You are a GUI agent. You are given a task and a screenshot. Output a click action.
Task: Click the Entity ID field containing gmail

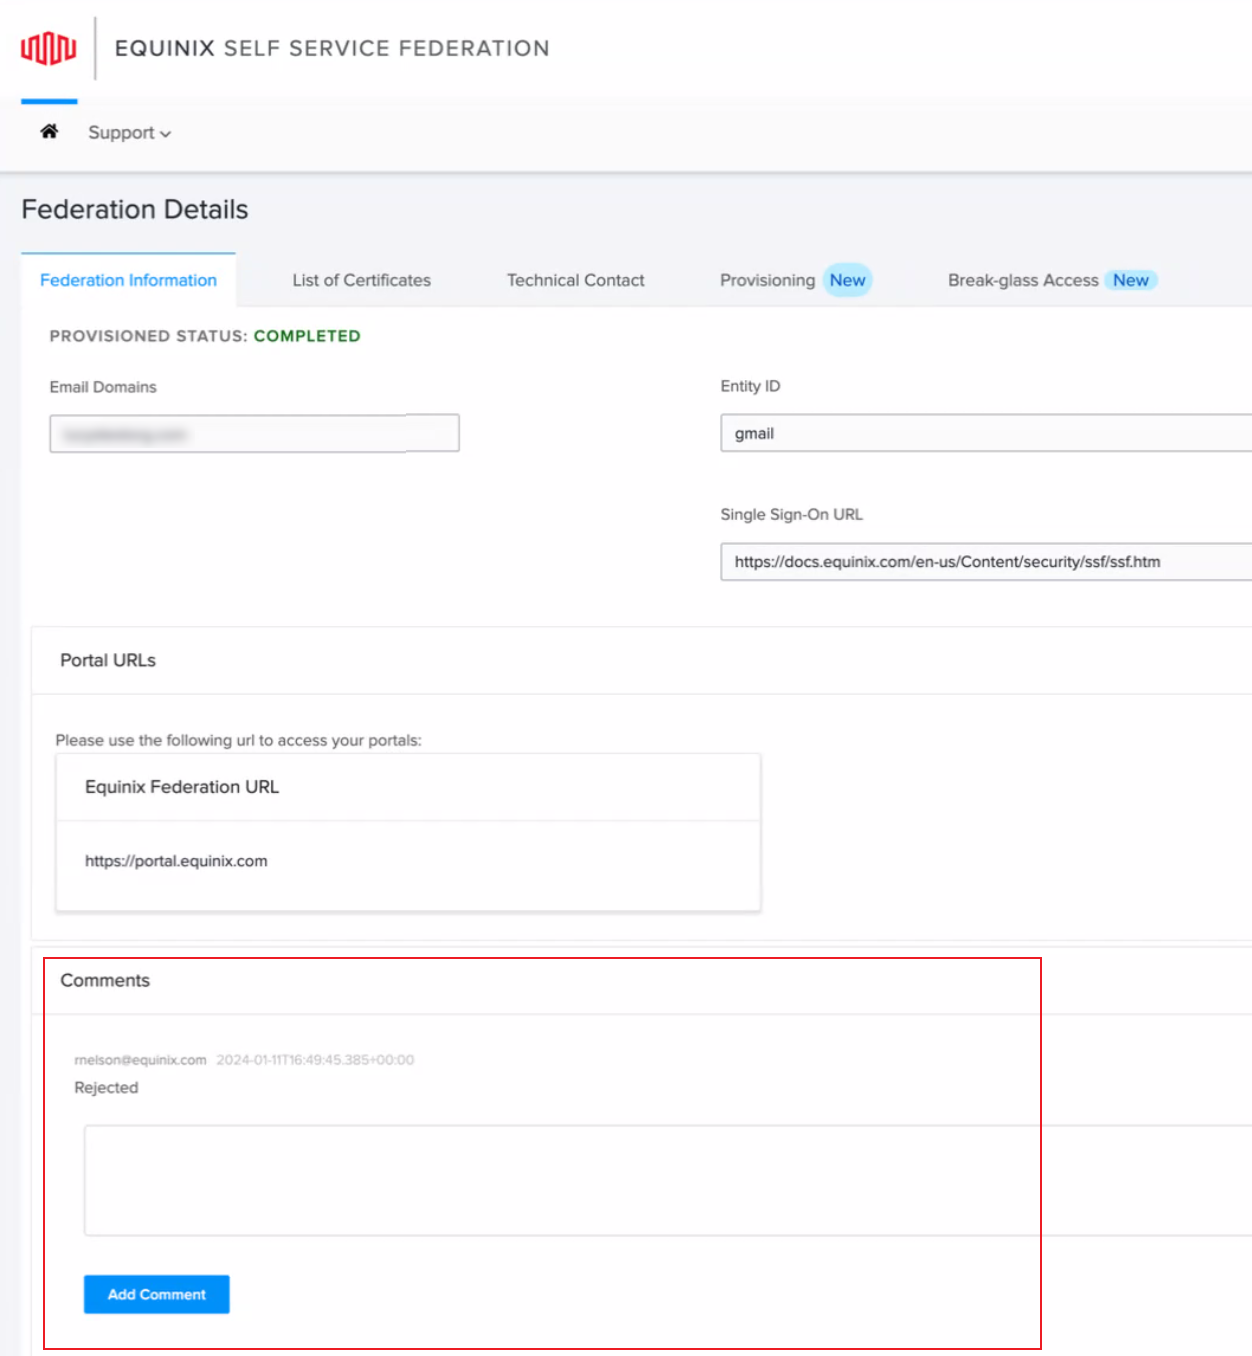click(x=986, y=433)
